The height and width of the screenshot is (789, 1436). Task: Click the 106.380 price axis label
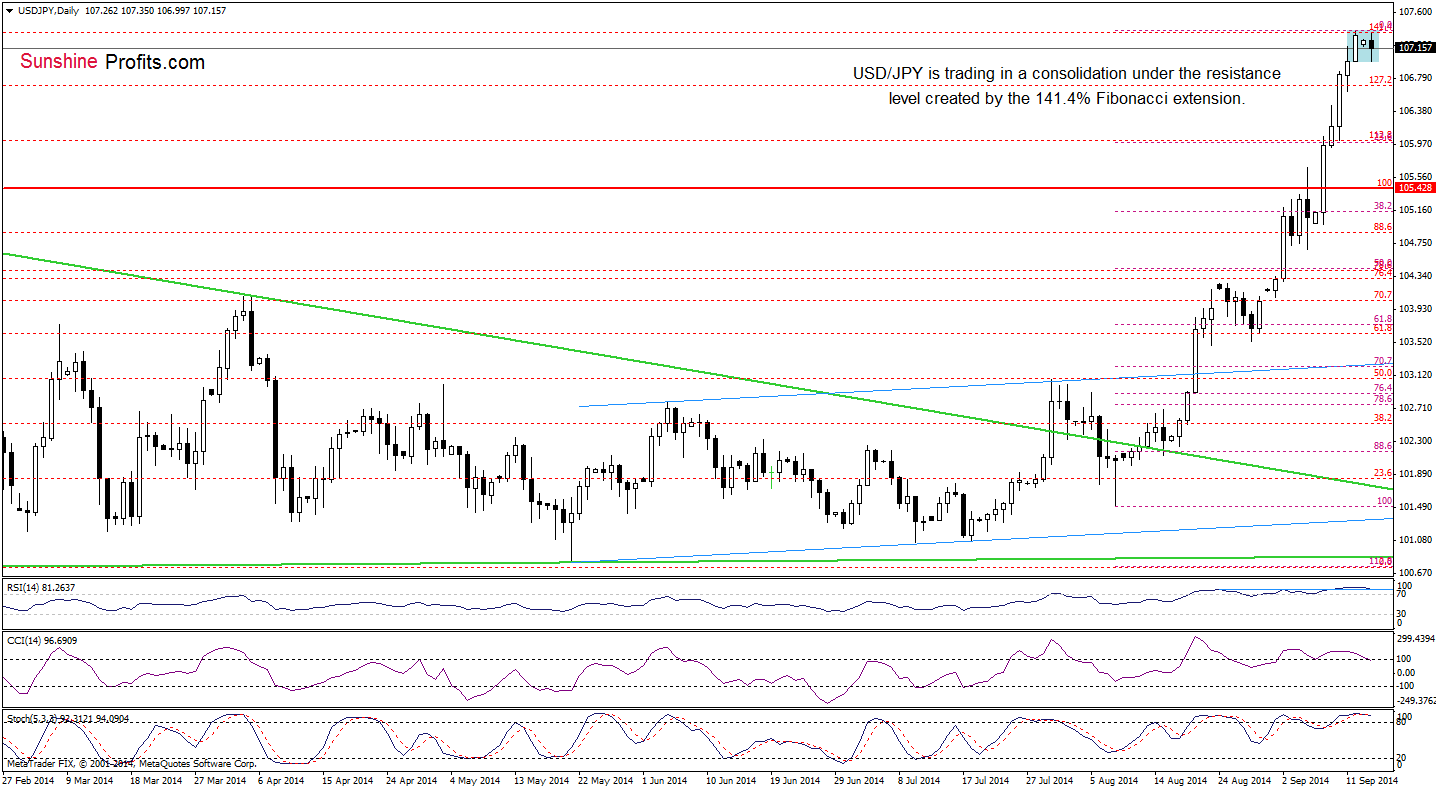(1414, 110)
